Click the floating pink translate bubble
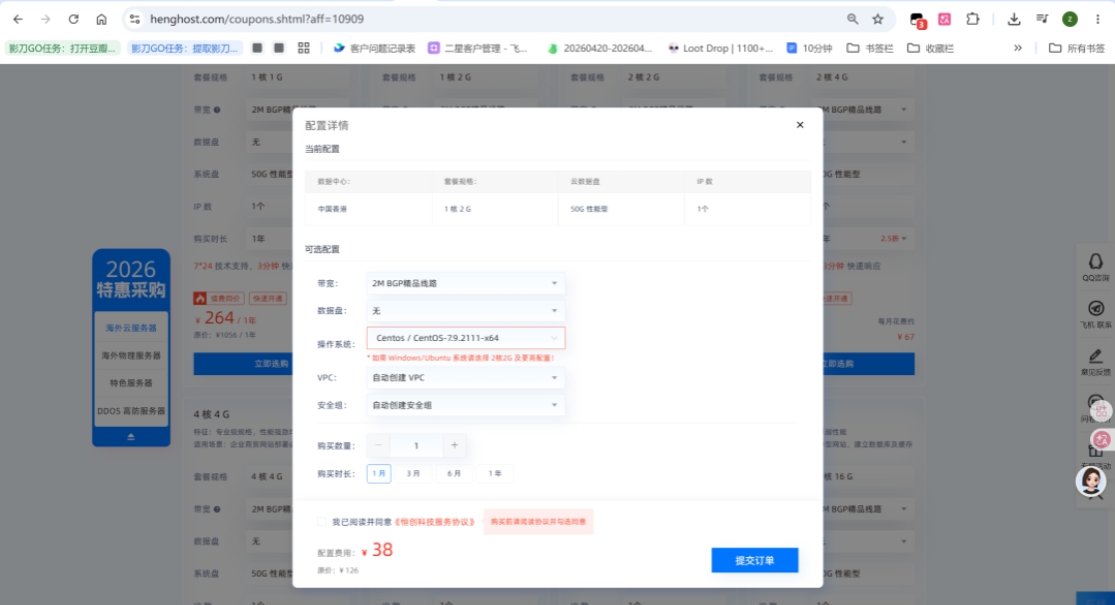 point(1101,439)
